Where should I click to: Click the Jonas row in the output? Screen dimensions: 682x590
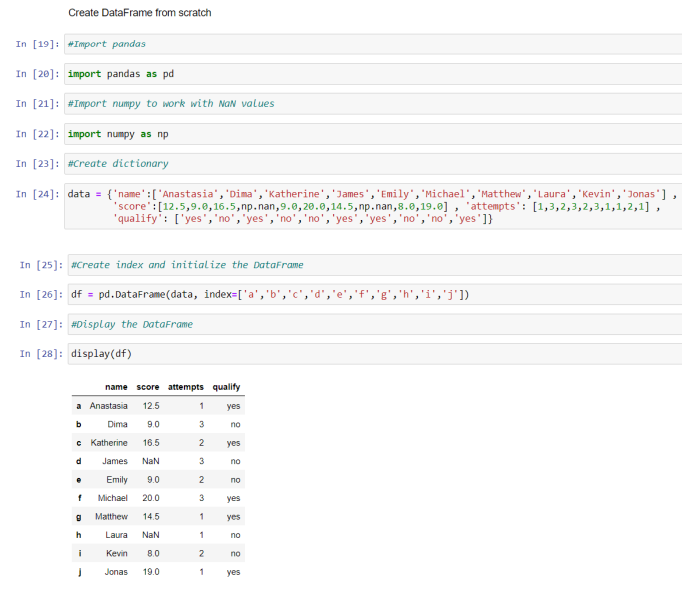coord(158,572)
